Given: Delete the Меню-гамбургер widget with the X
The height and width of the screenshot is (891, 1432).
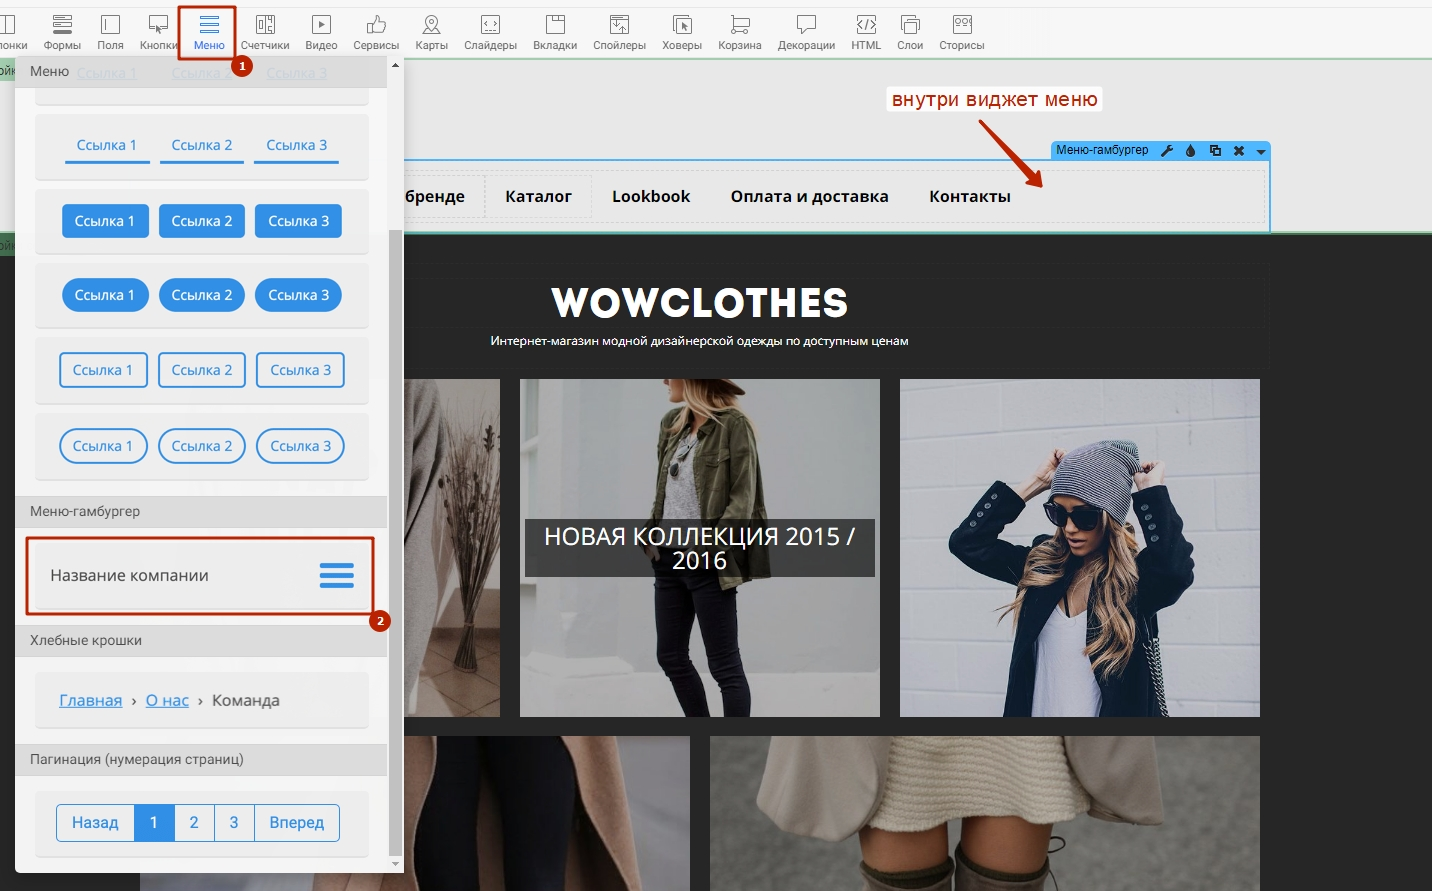Looking at the screenshot, I should 1238,151.
